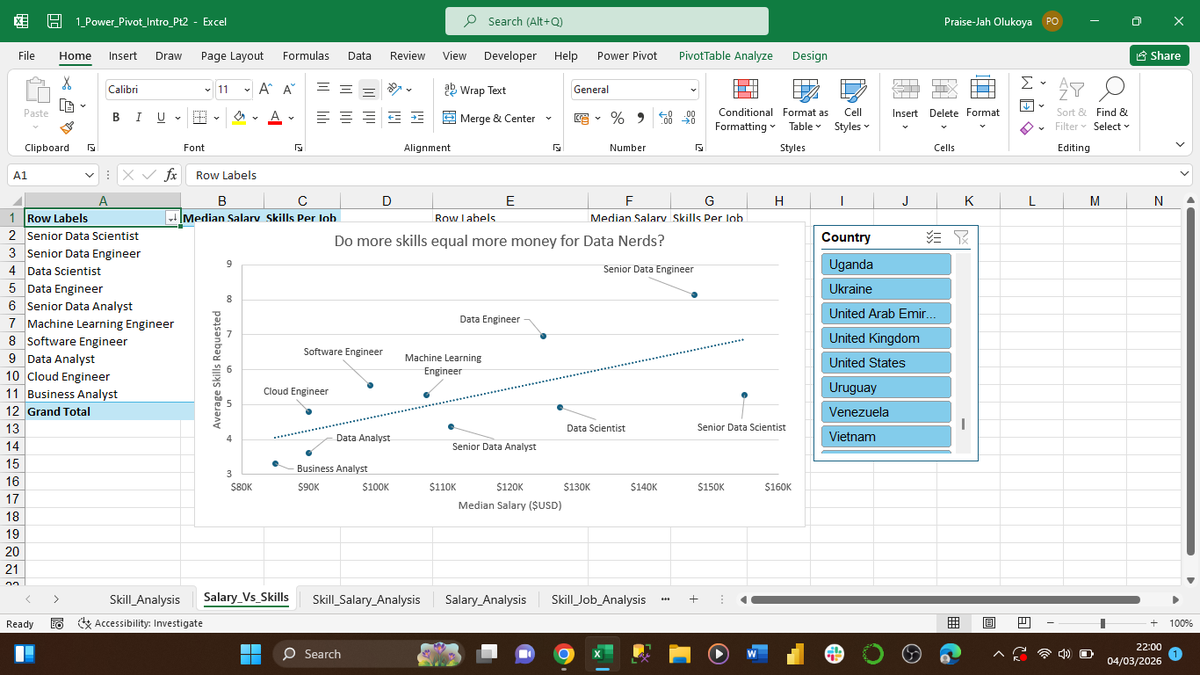Click the Increase Decimal icon
This screenshot has width=1200, height=675.
tap(667, 118)
